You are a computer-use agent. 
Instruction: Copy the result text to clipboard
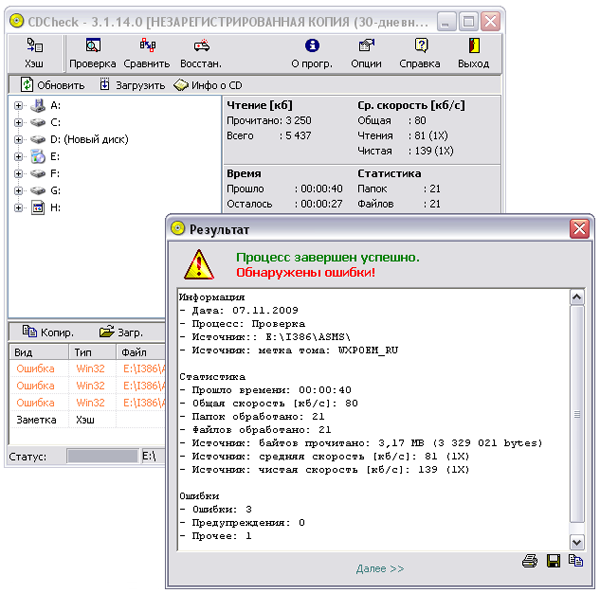point(575,562)
